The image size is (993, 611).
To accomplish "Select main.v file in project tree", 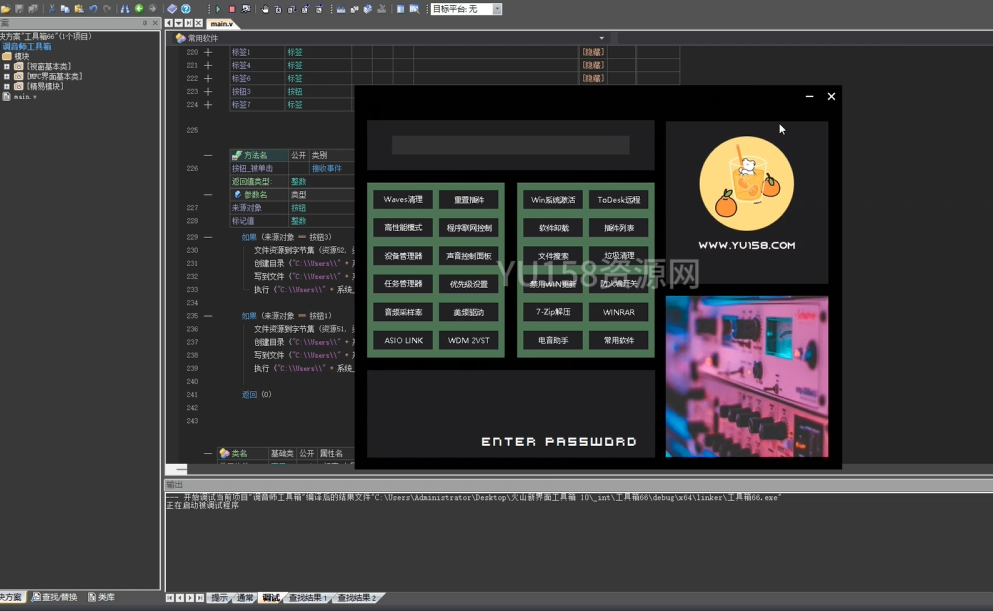I will click(25, 96).
